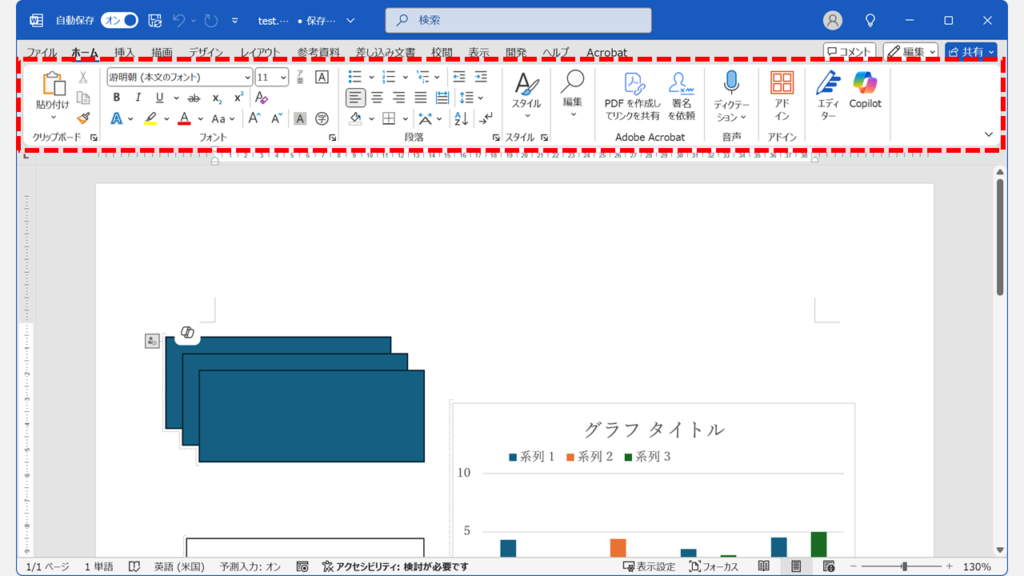Open the 参考資料 tab
This screenshot has height=576, width=1024.
click(x=319, y=52)
